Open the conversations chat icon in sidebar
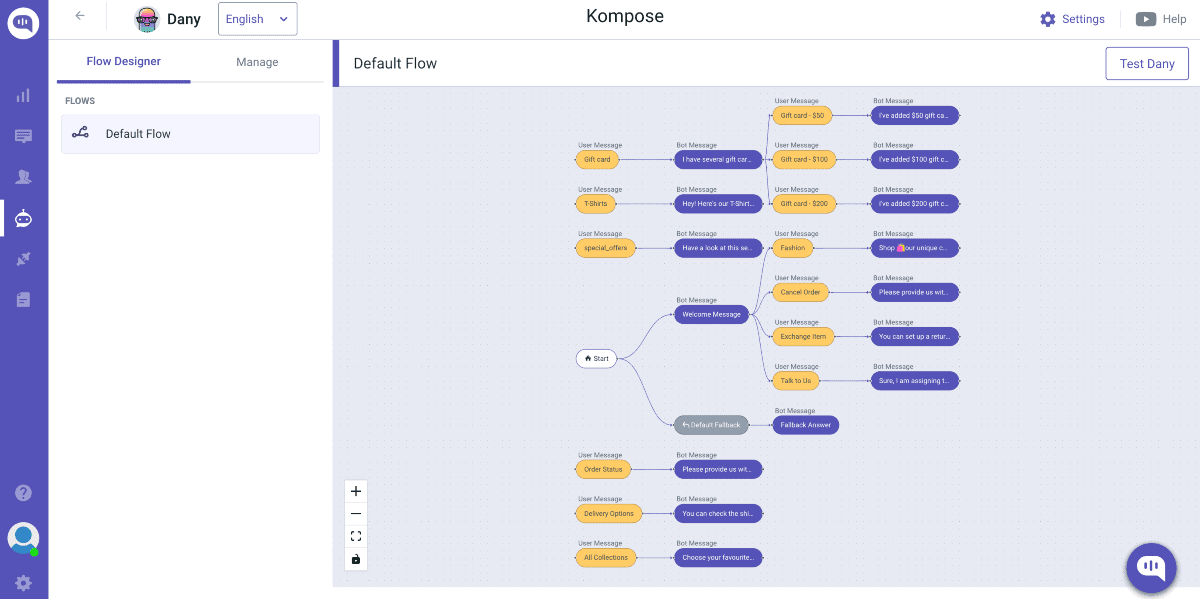 [23, 136]
